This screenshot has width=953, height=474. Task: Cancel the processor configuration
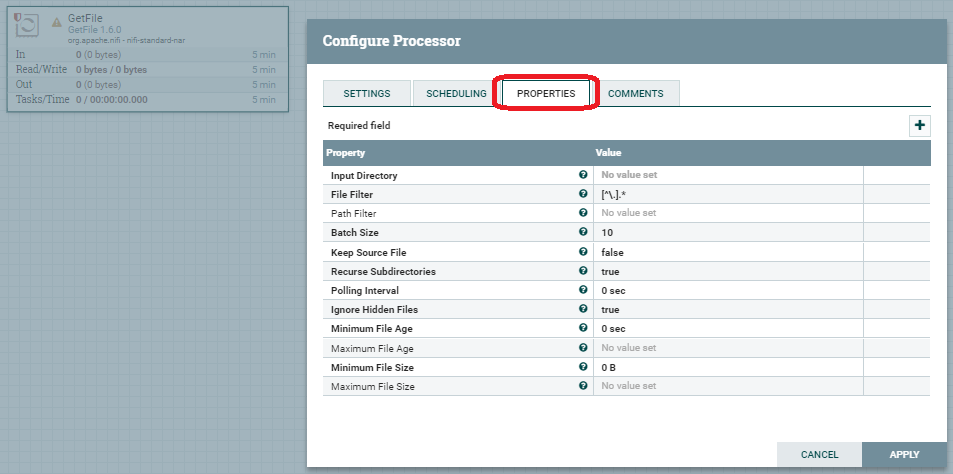819,455
